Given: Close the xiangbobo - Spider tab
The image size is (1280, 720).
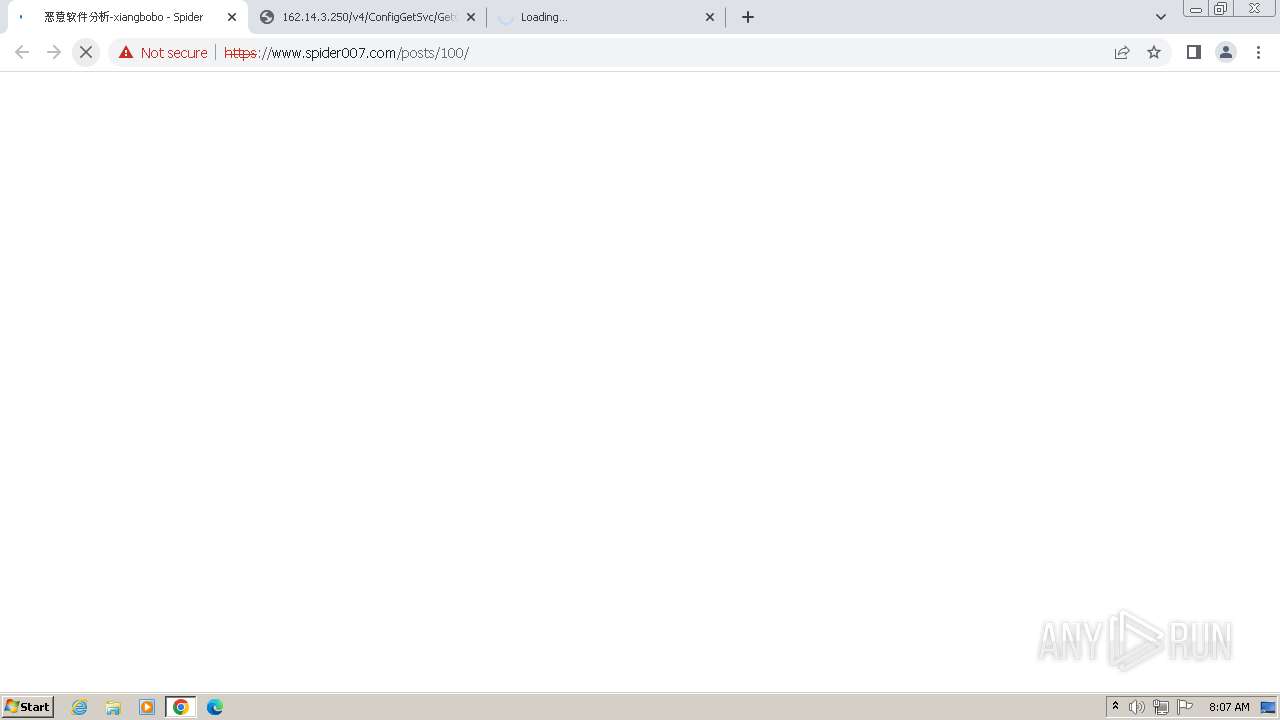Looking at the screenshot, I should coord(232,17).
